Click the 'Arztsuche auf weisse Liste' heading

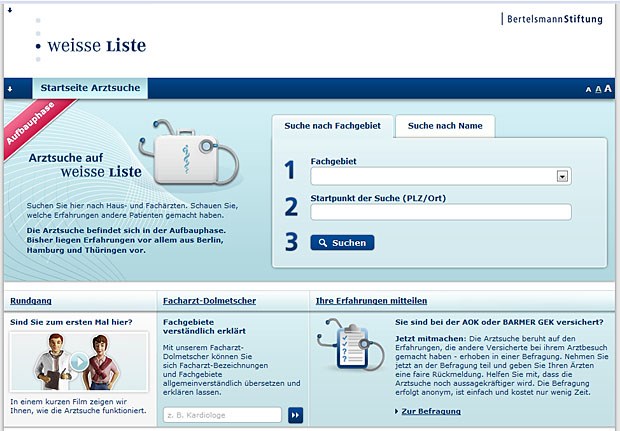[85, 165]
